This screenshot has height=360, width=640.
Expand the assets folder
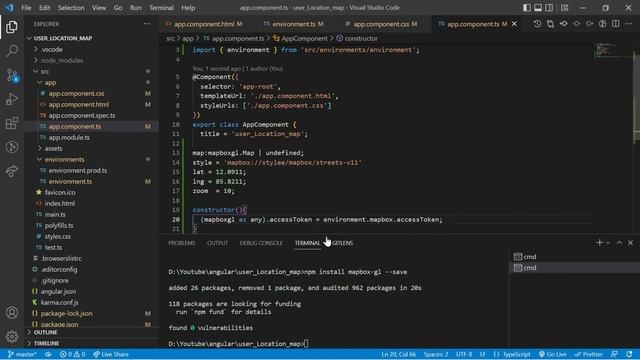[53, 149]
